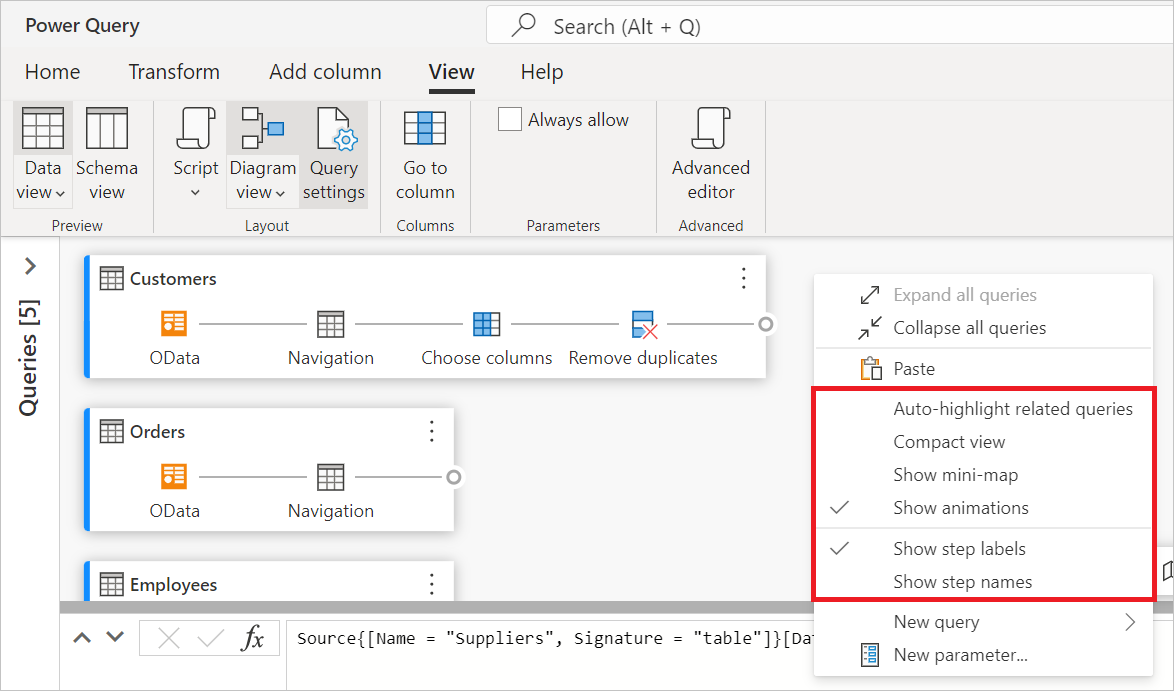Screen dimensions: 1174x691
Task: Click the add-step circle in Orders query
Action: pos(454,477)
